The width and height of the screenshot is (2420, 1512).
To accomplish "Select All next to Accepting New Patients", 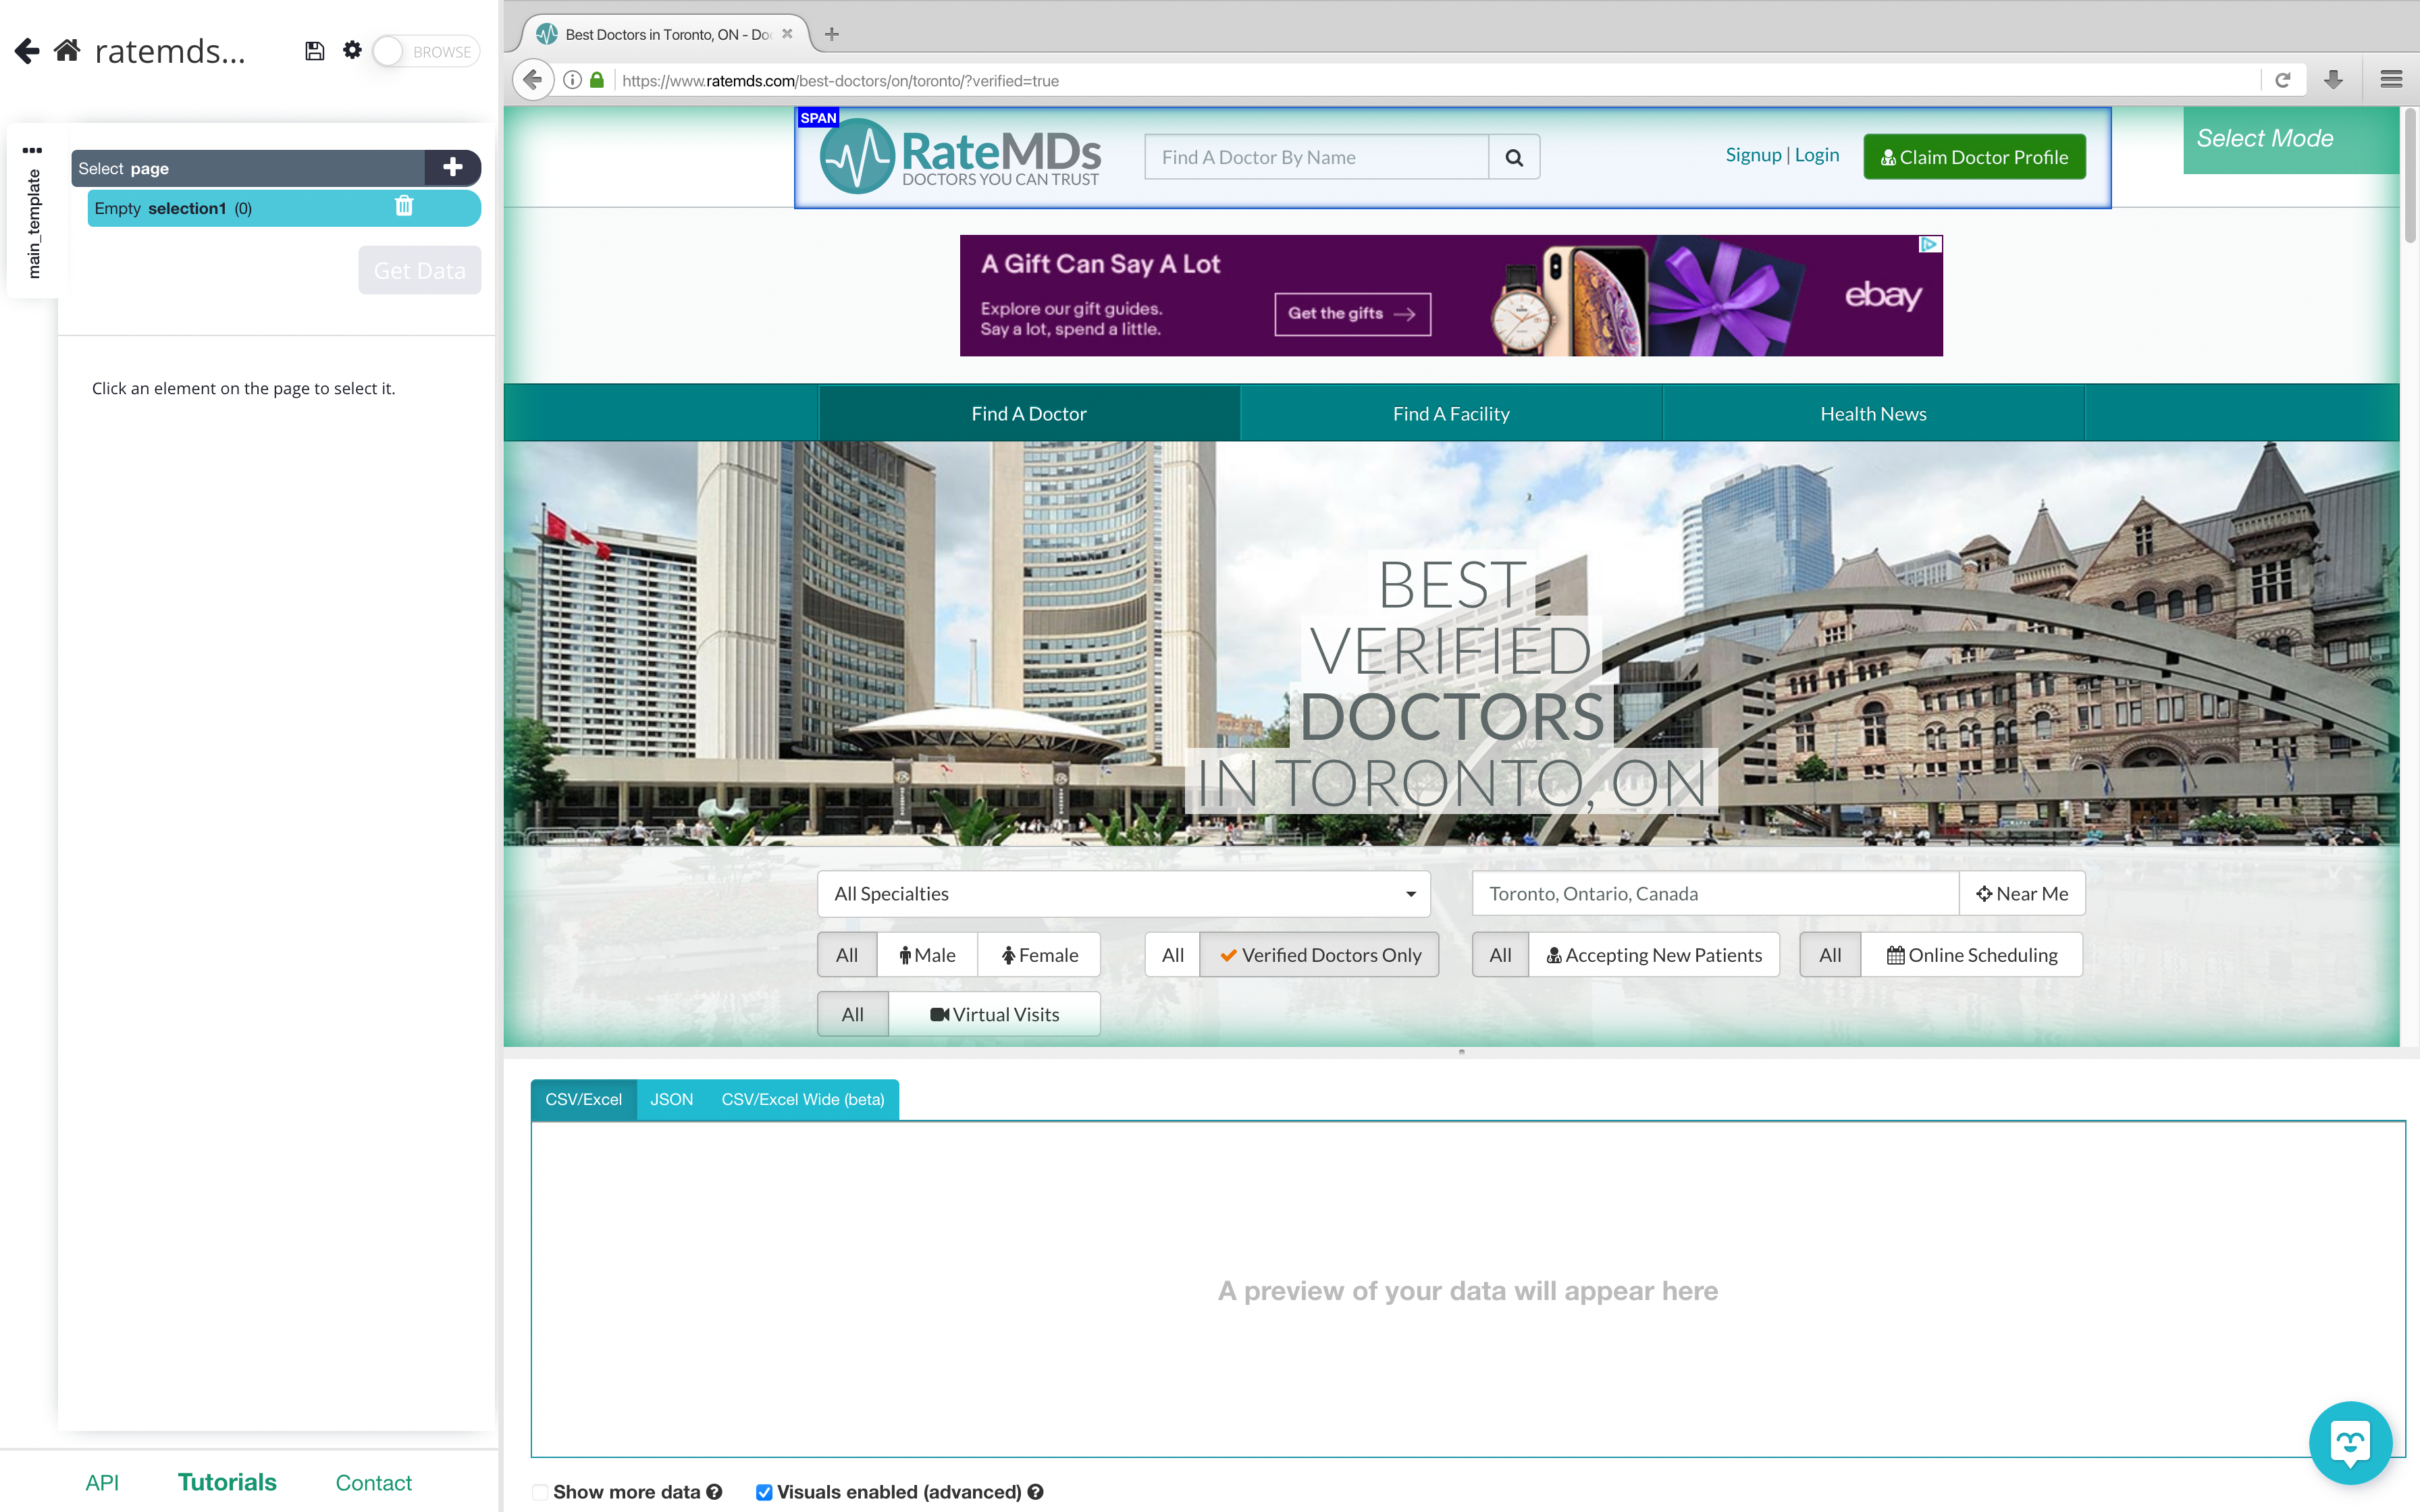I will tap(1500, 955).
